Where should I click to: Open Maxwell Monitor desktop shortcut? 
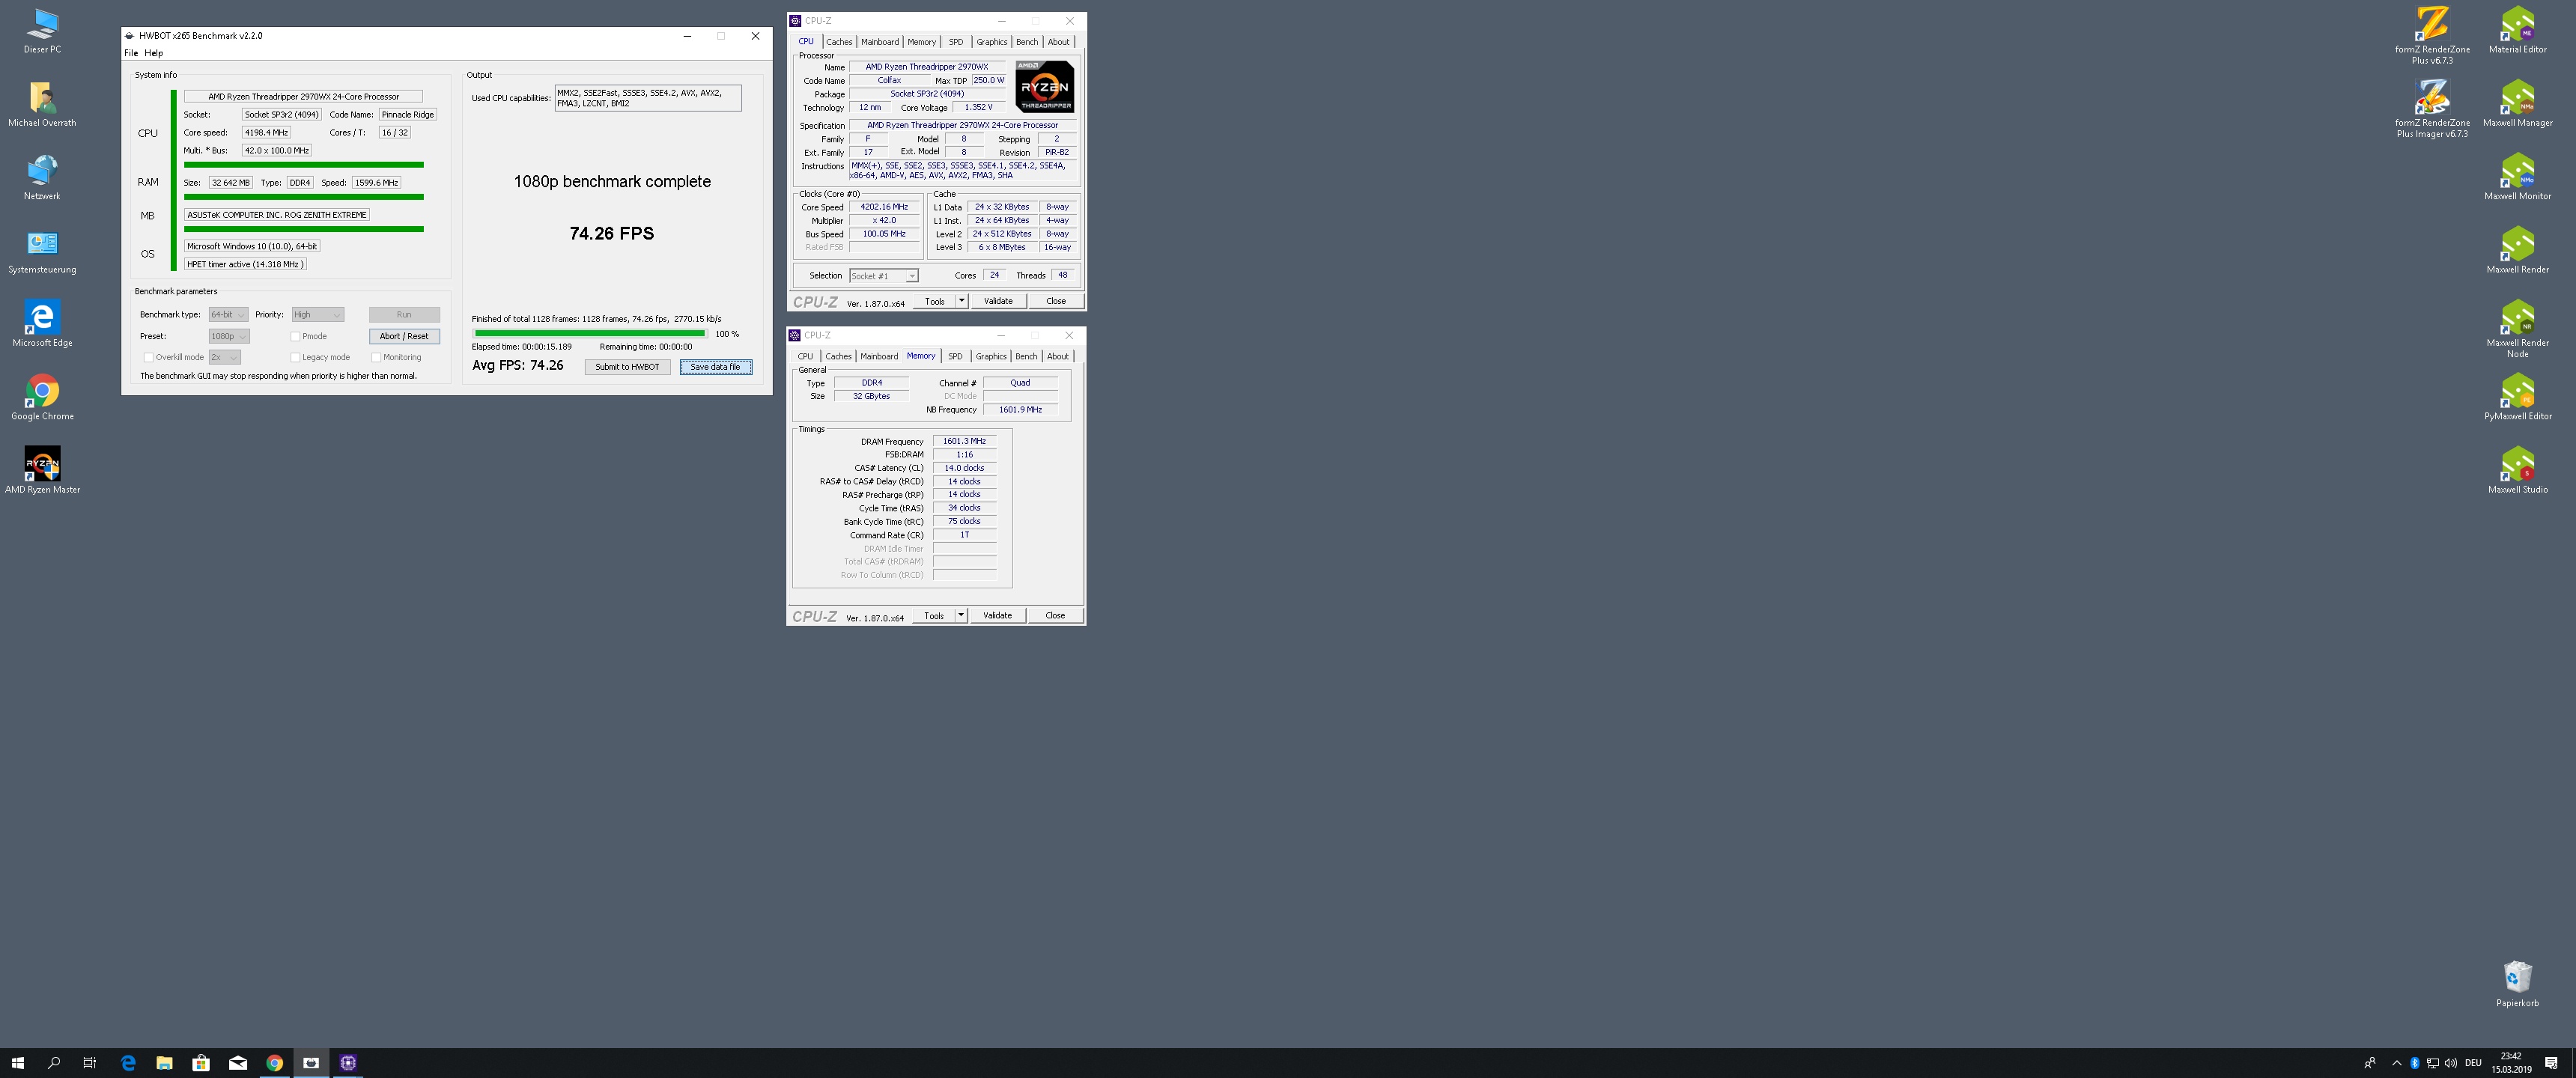click(2517, 177)
